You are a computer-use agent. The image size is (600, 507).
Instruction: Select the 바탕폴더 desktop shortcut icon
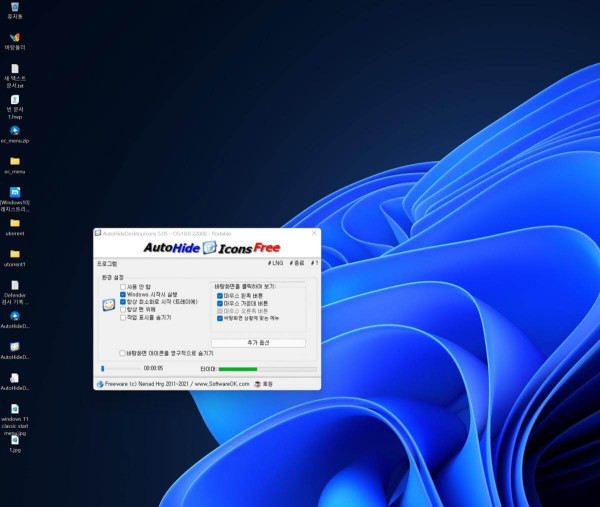[15, 37]
